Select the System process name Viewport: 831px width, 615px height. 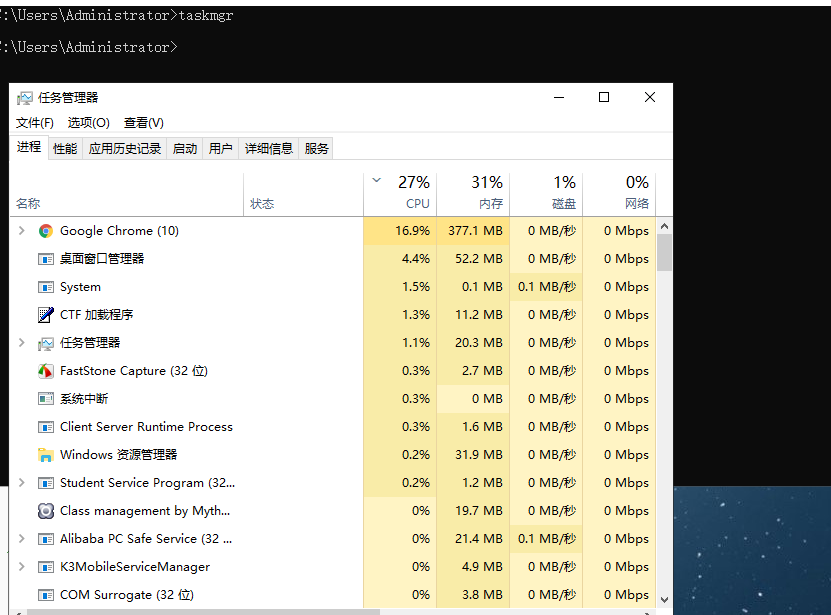(x=80, y=287)
